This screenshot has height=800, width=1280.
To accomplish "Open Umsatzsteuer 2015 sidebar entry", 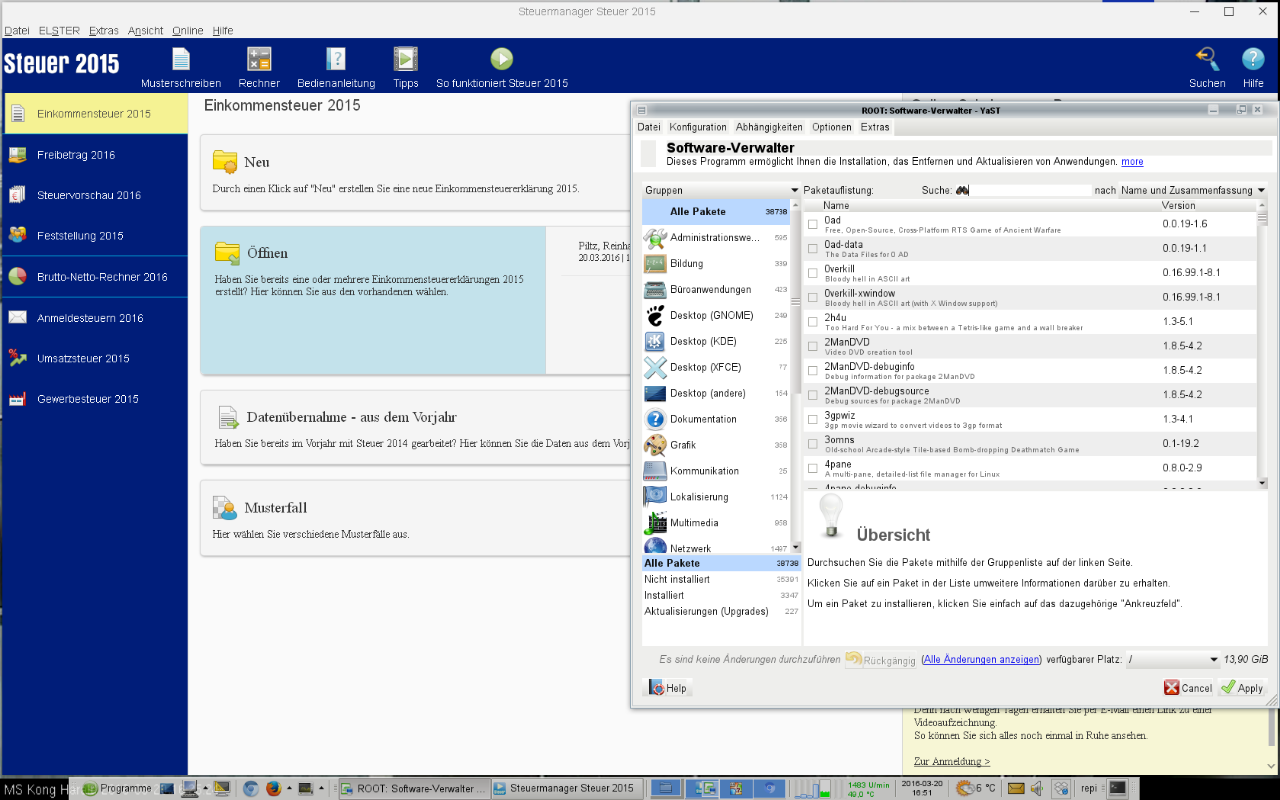I will click(95, 358).
